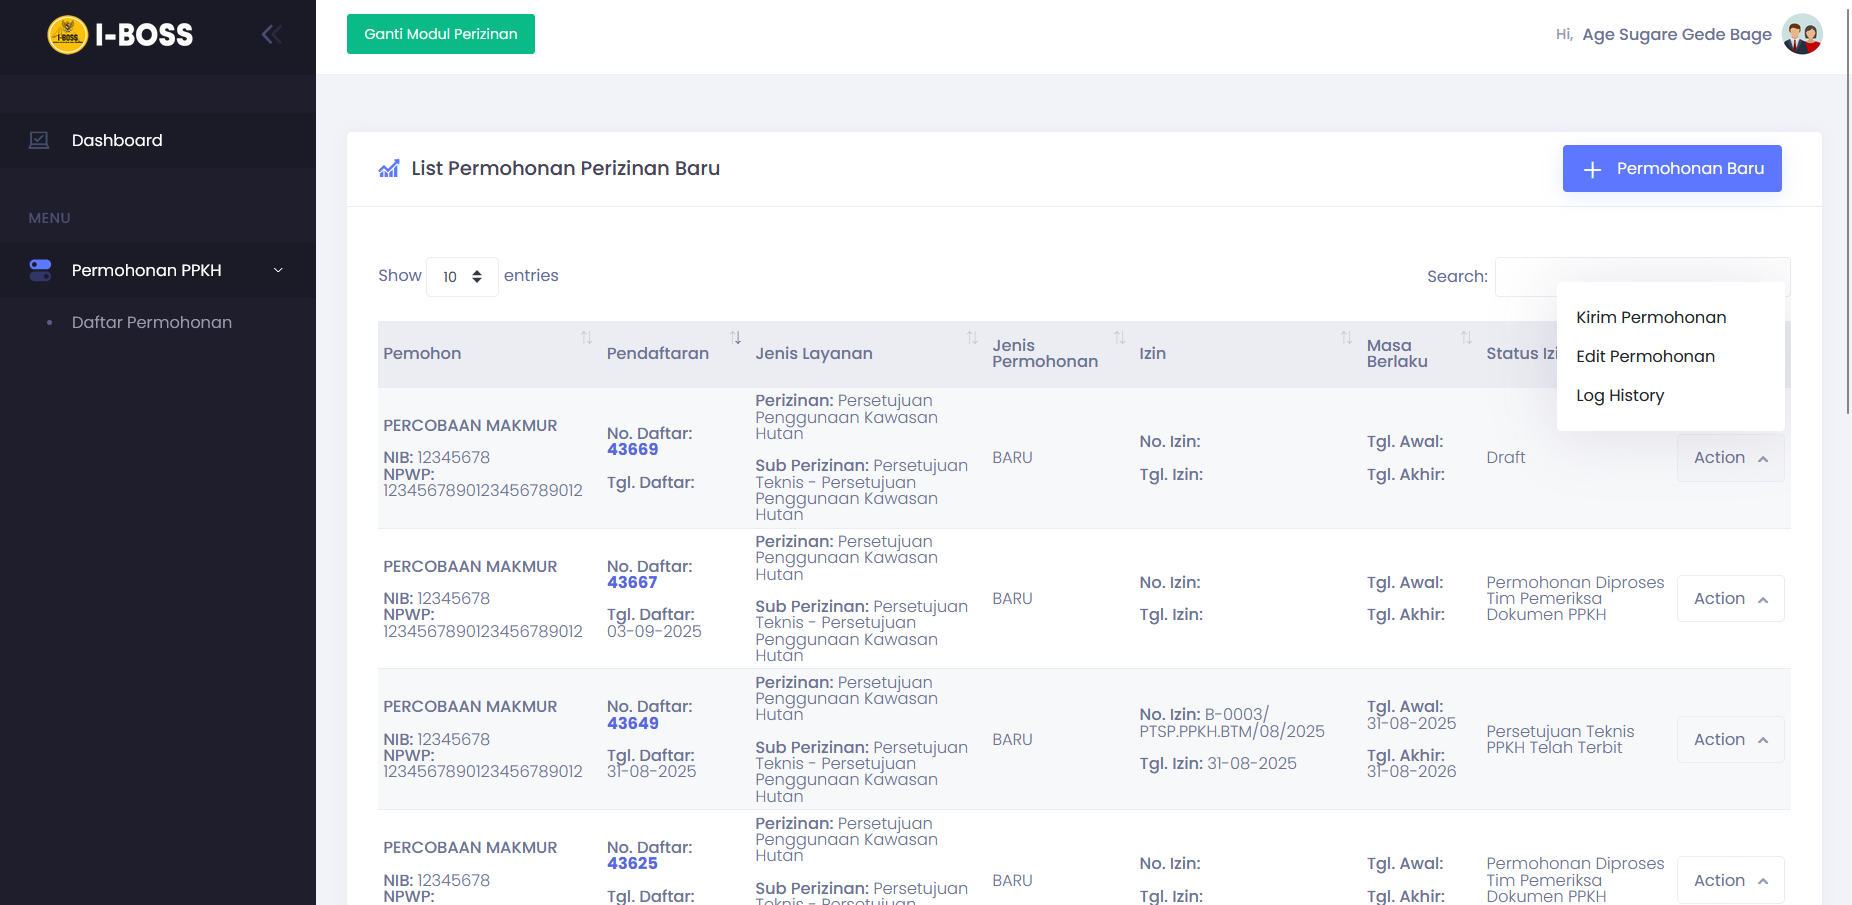The width and height of the screenshot is (1852, 905).
Task: Click the I-BOSS logo icon
Action: tap(68, 35)
